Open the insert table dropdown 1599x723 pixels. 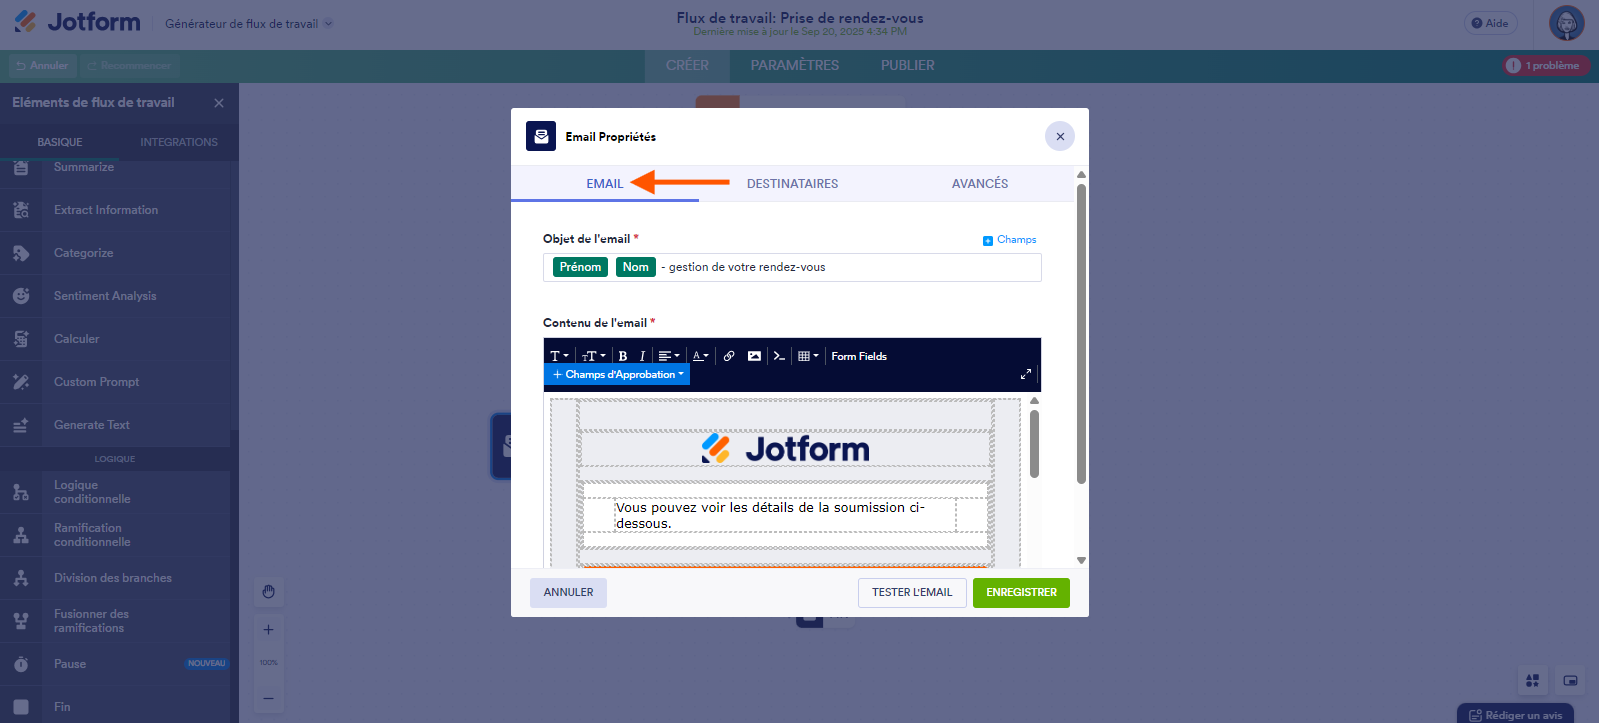pos(808,356)
